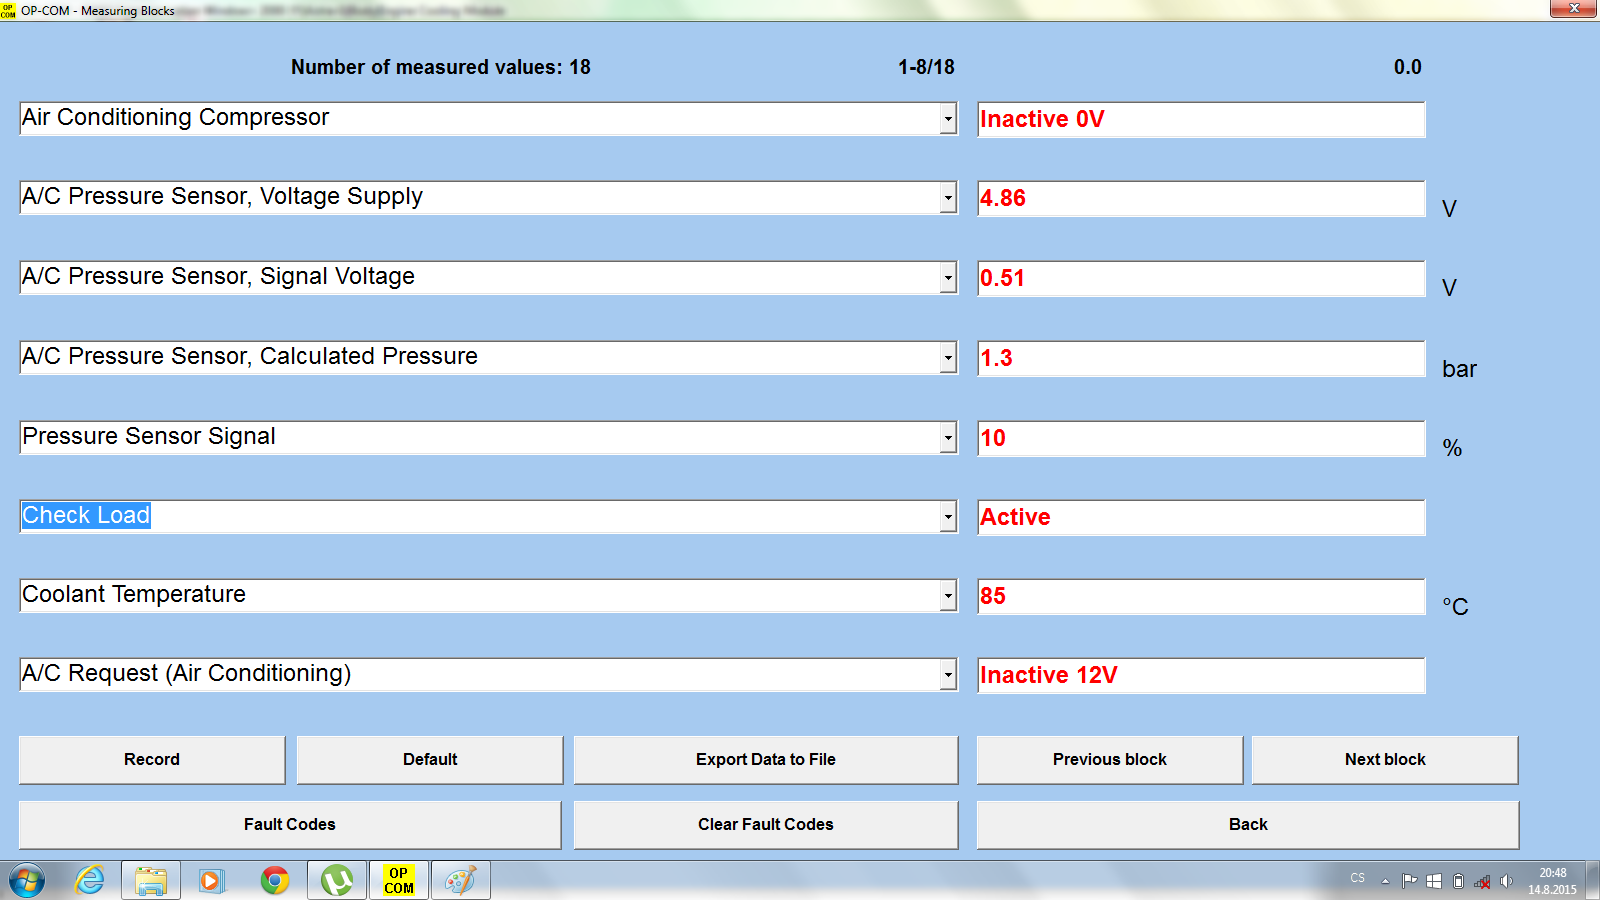Click the Back button
Viewport: 1600px width, 900px height.
[x=1247, y=824]
